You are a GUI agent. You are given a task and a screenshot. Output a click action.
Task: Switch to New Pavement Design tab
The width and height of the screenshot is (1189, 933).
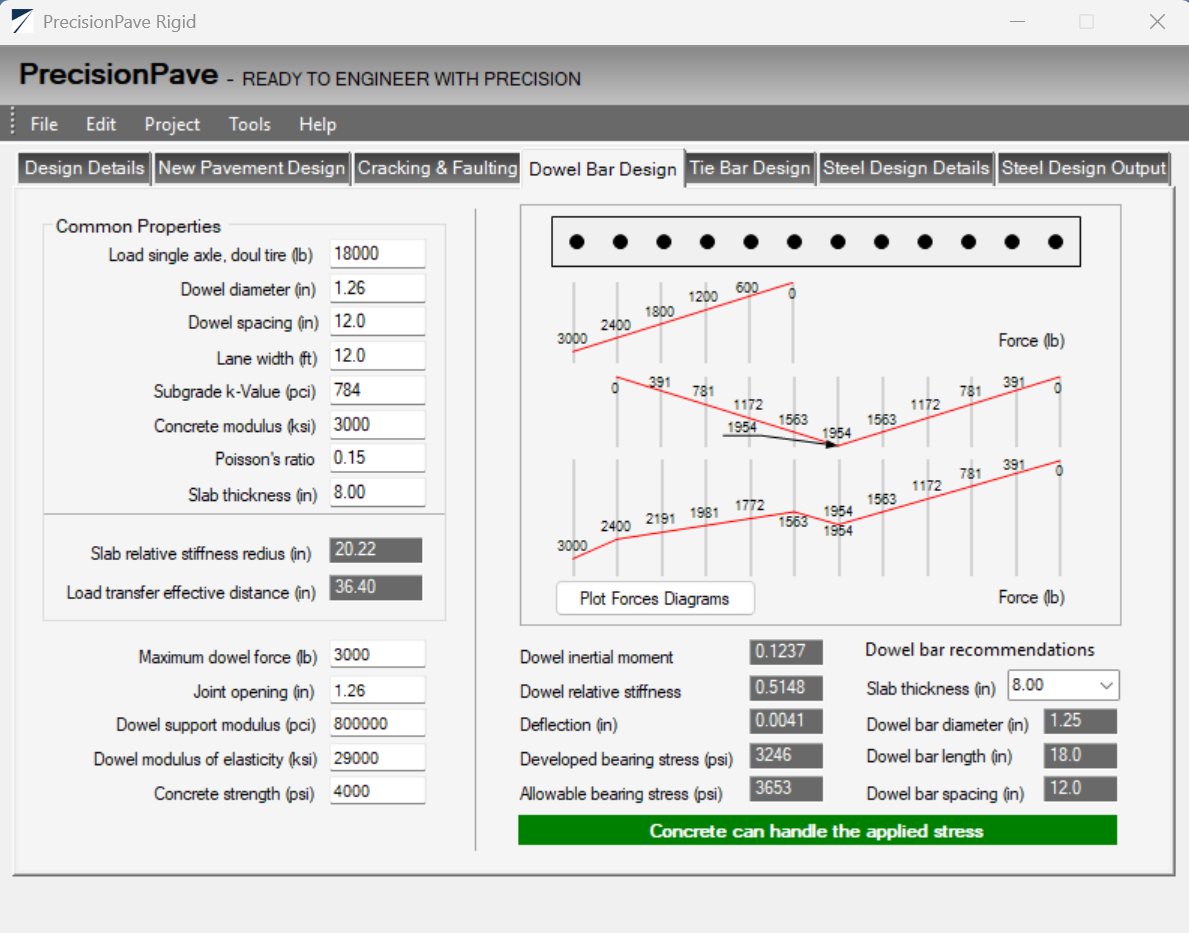(x=252, y=168)
